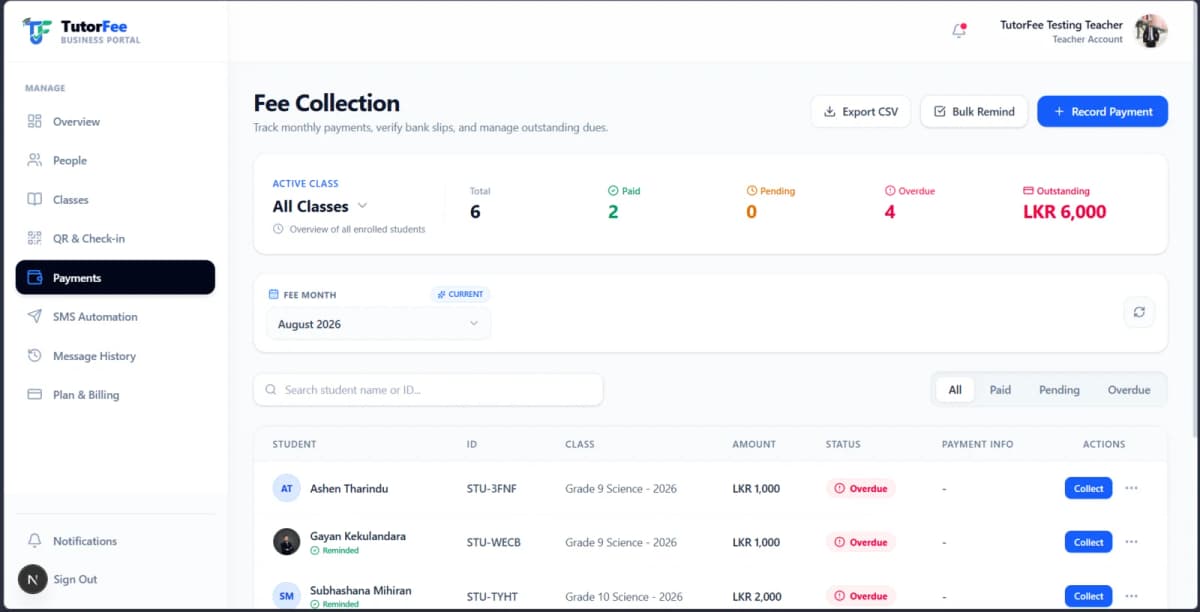Click the AT avatar for Ashen Tharindu

click(x=286, y=488)
